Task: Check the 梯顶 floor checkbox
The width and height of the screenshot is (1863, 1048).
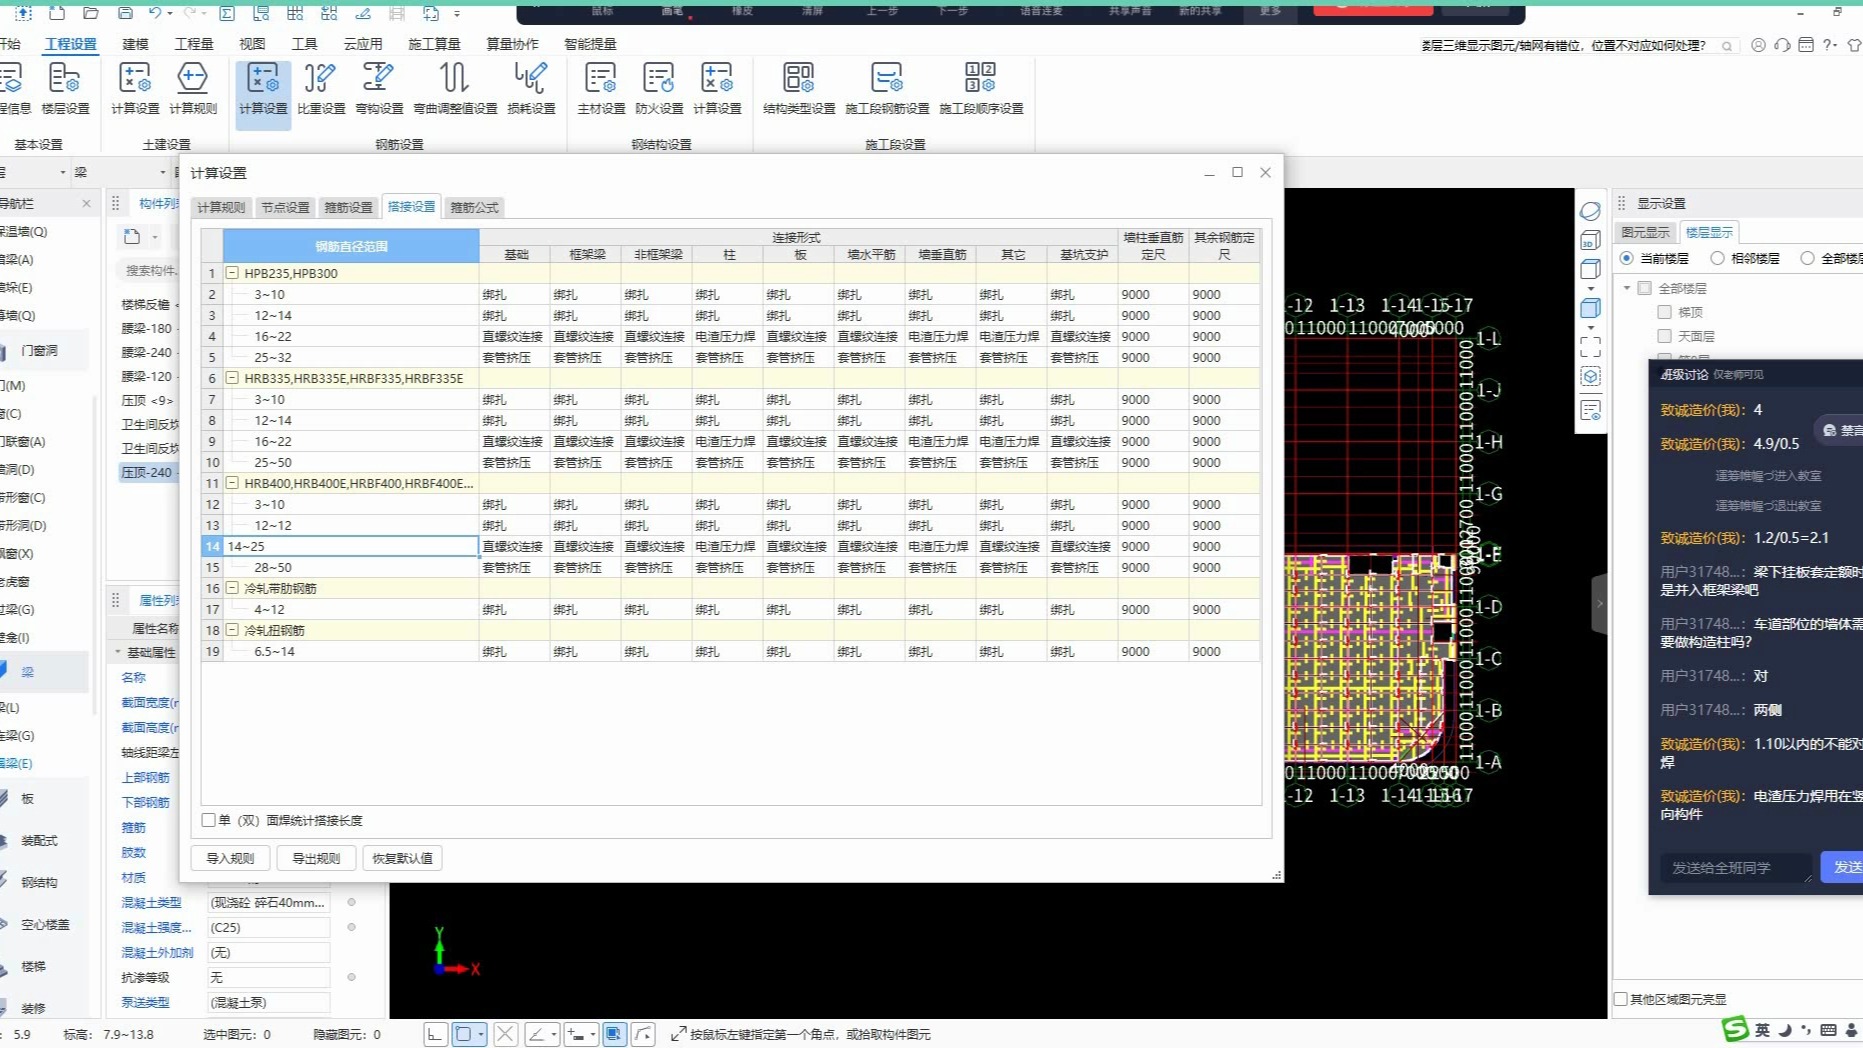Action: [1665, 312]
